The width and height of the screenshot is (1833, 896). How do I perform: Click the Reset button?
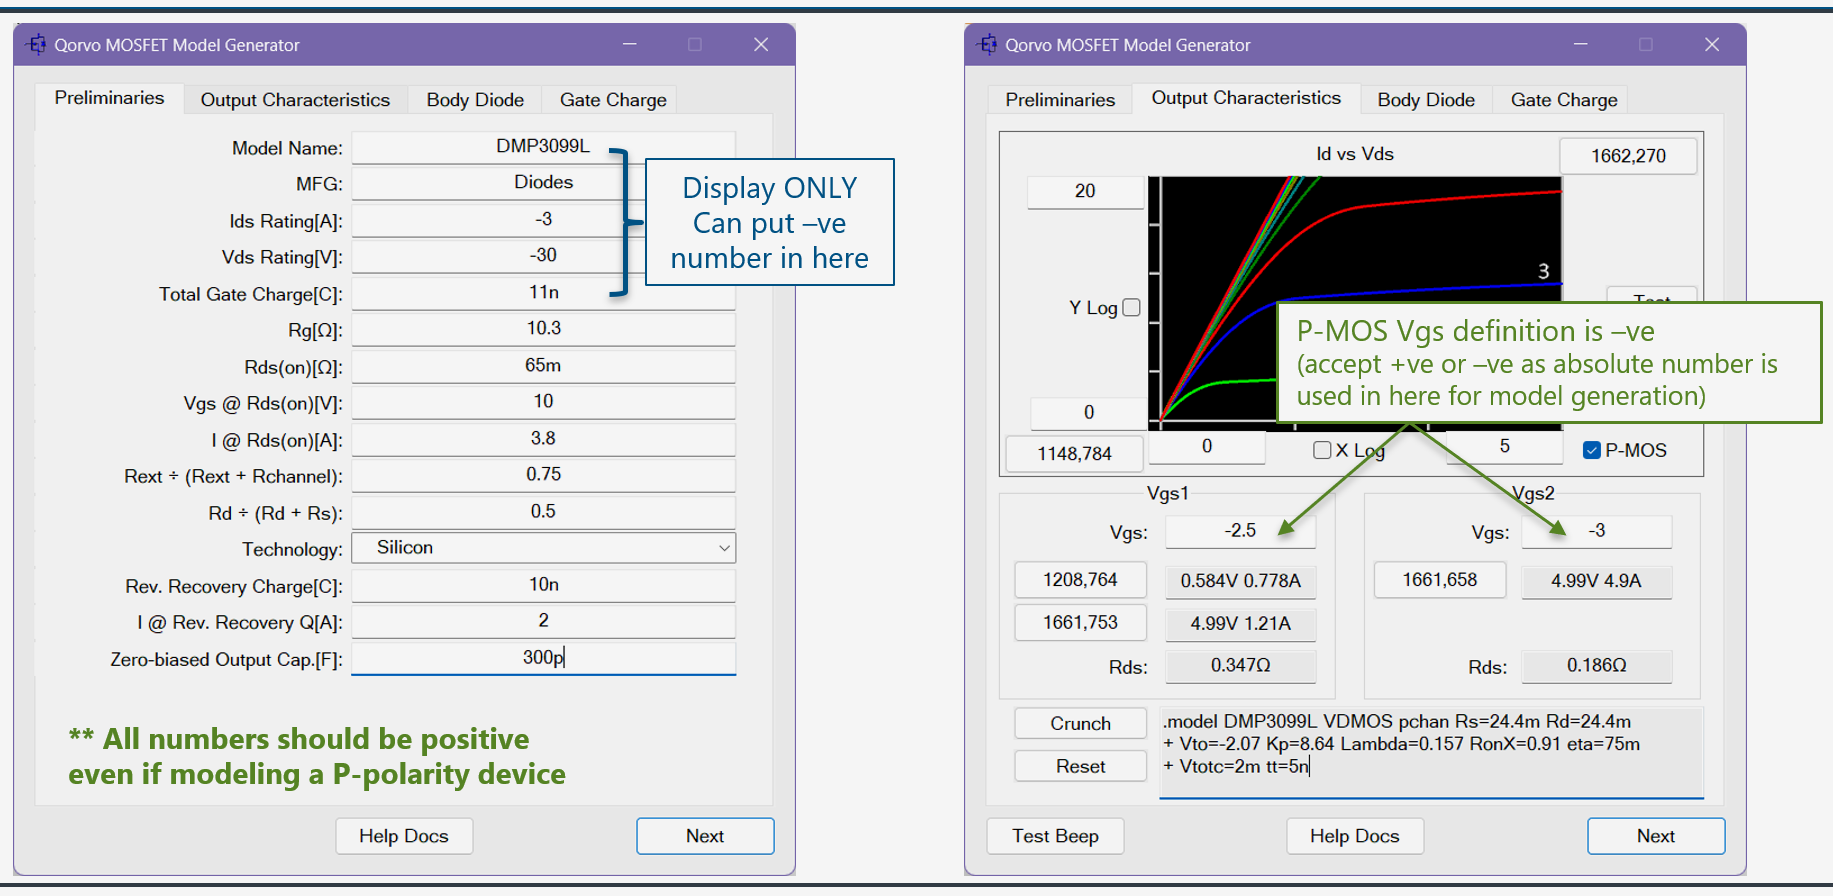point(1080,767)
